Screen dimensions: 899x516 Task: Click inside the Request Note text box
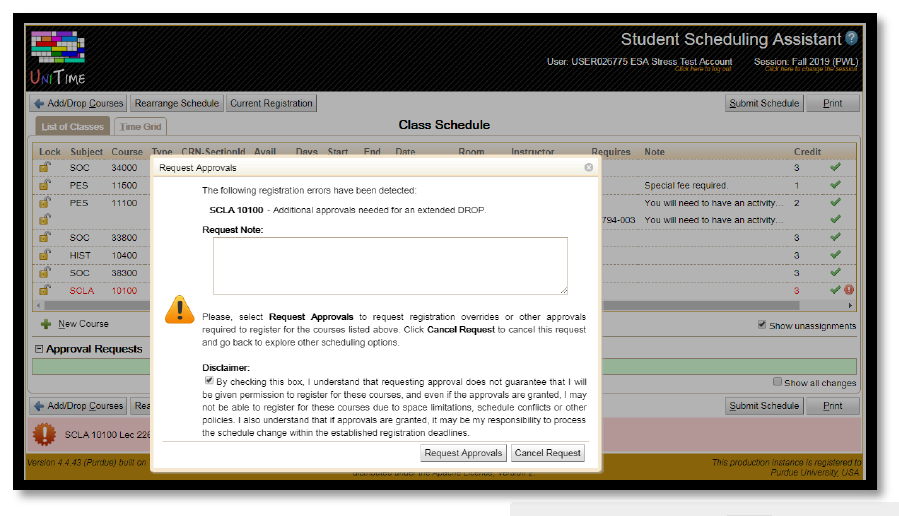(x=390, y=265)
